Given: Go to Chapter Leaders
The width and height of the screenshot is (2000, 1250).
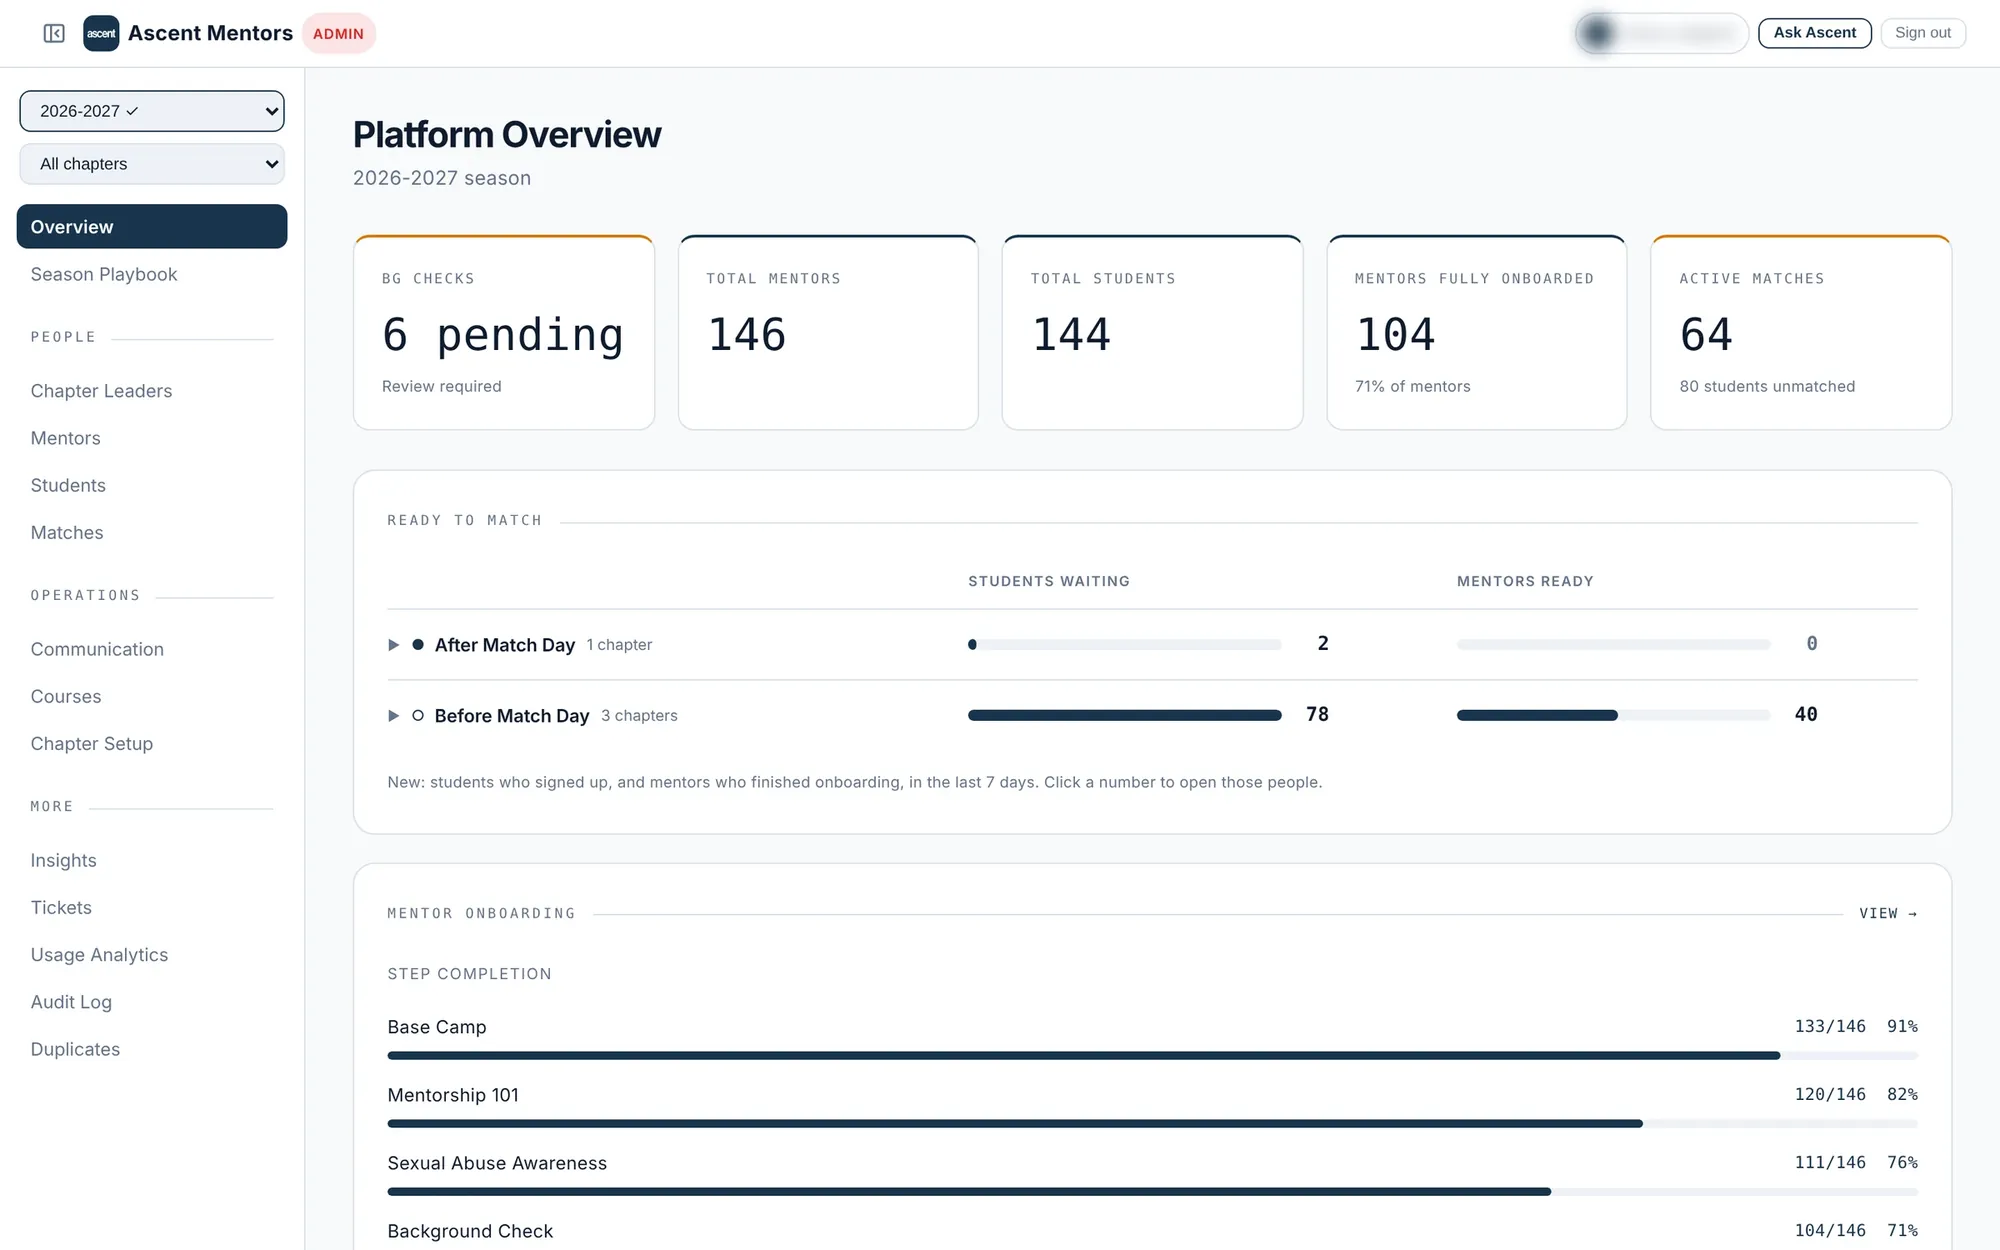Looking at the screenshot, I should click(101, 391).
